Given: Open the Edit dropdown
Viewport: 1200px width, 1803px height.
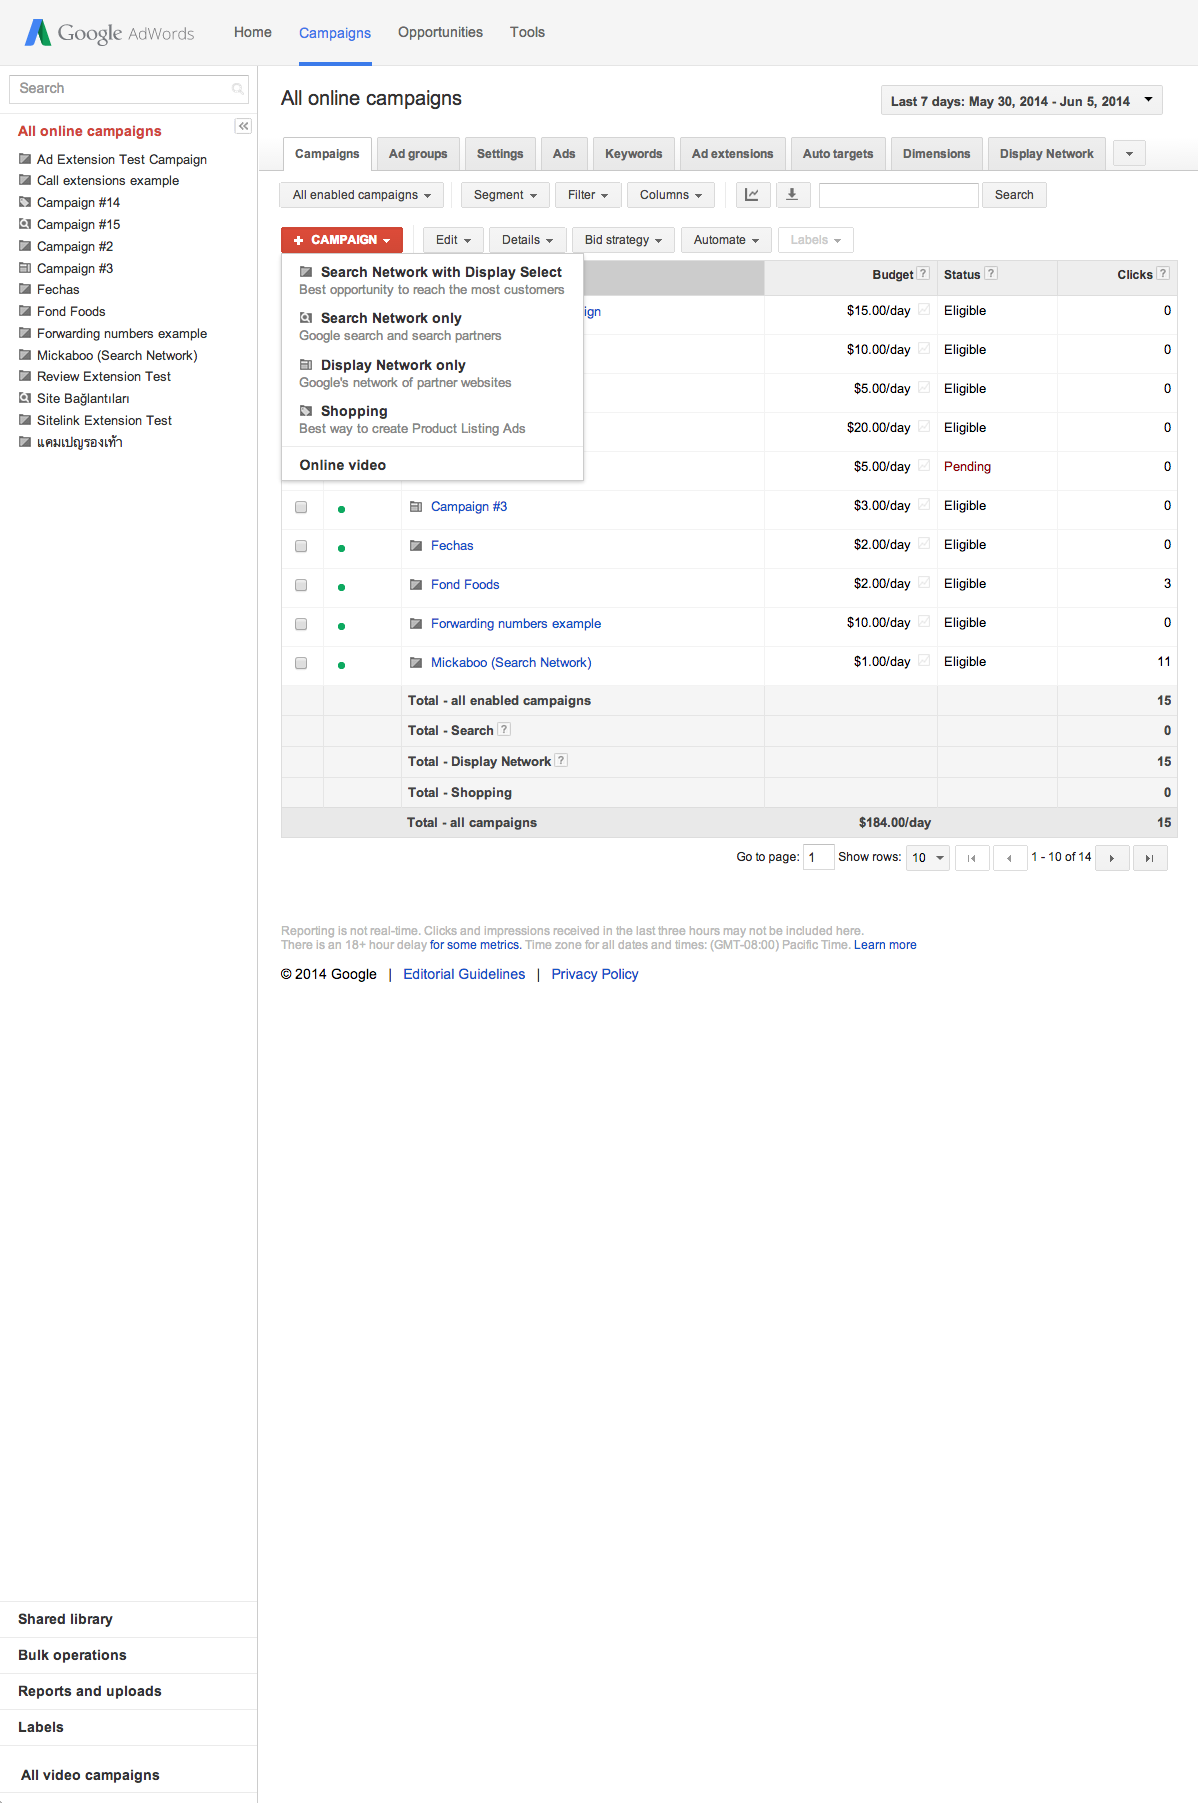Looking at the screenshot, I should pyautogui.click(x=453, y=240).
